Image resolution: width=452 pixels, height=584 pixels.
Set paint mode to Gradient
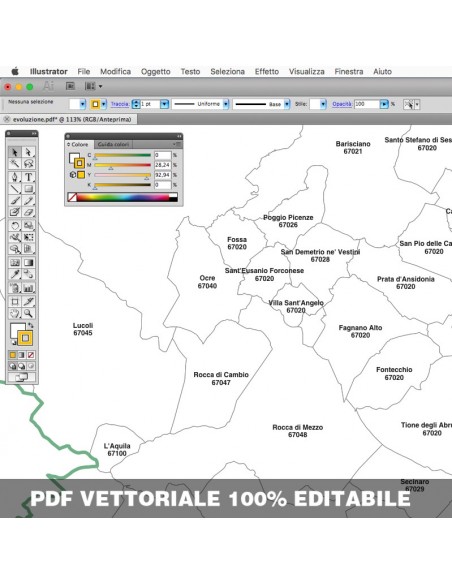coord(22,355)
